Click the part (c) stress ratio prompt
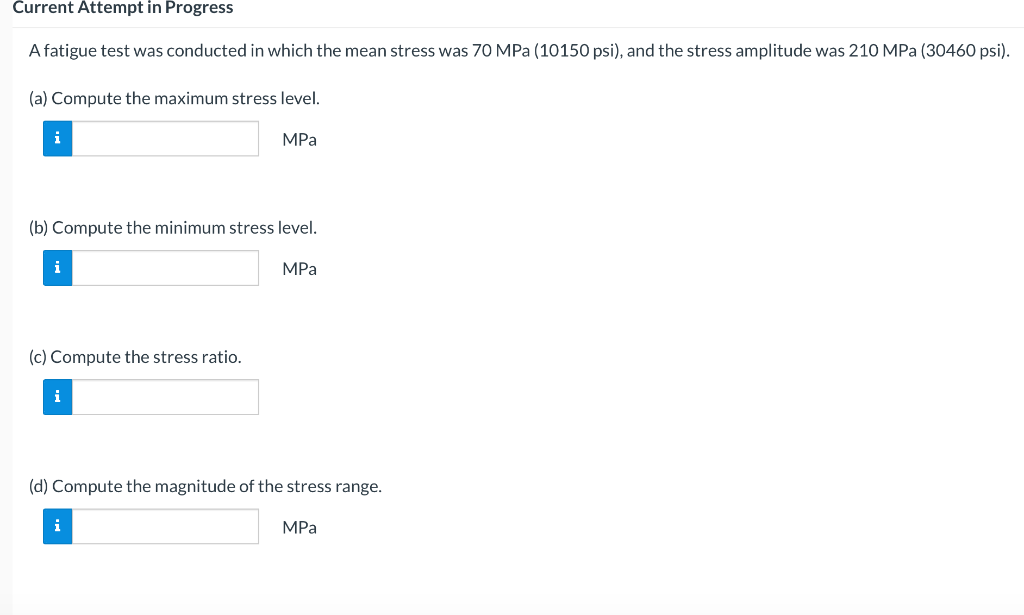The width and height of the screenshot is (1024, 615). pos(136,356)
